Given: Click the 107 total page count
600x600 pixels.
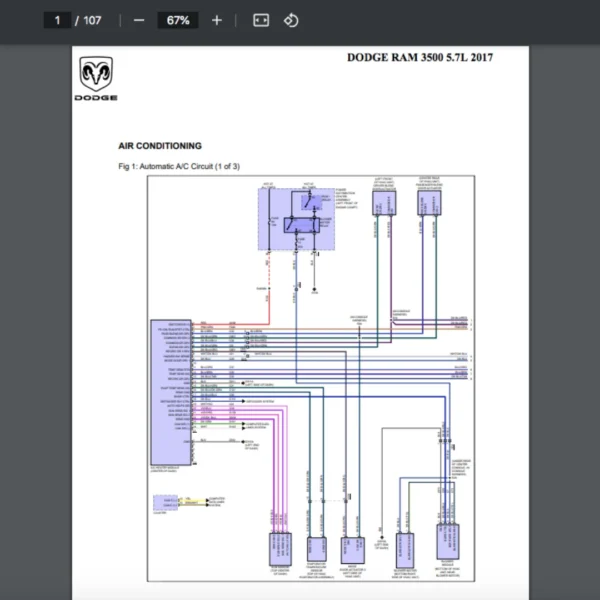Looking at the screenshot, I should coord(92,20).
